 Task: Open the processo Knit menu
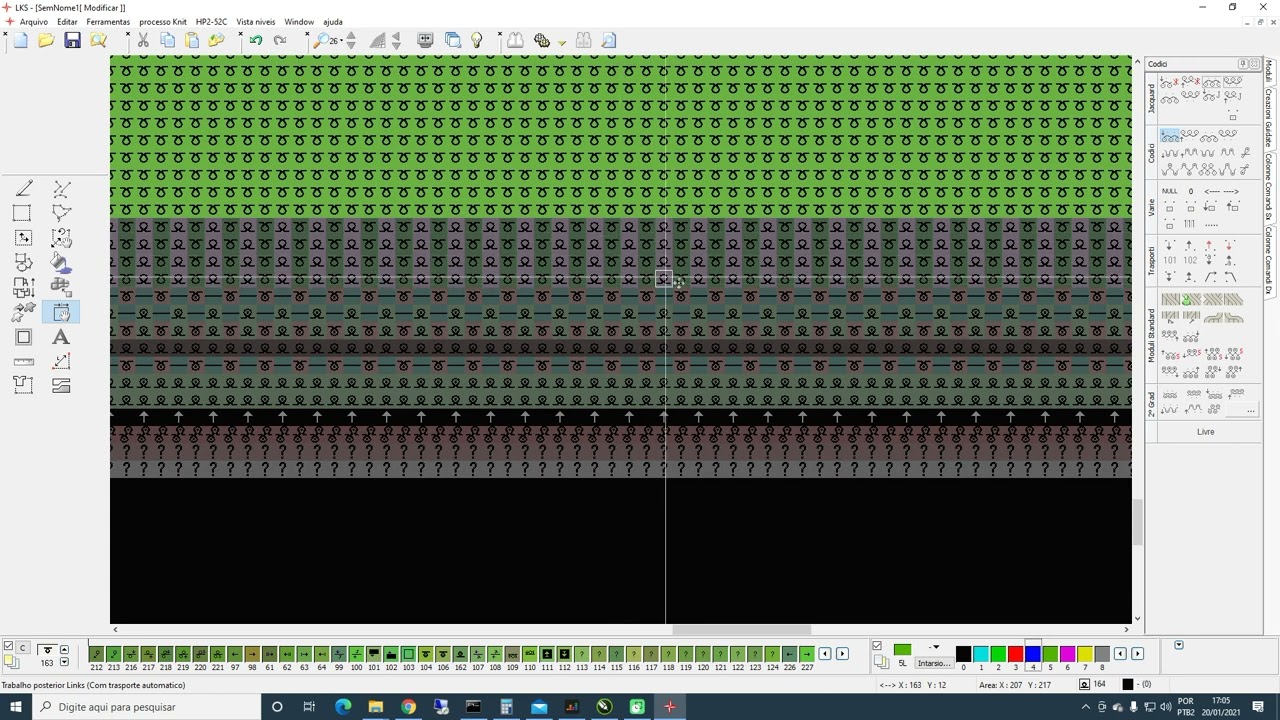tap(163, 21)
